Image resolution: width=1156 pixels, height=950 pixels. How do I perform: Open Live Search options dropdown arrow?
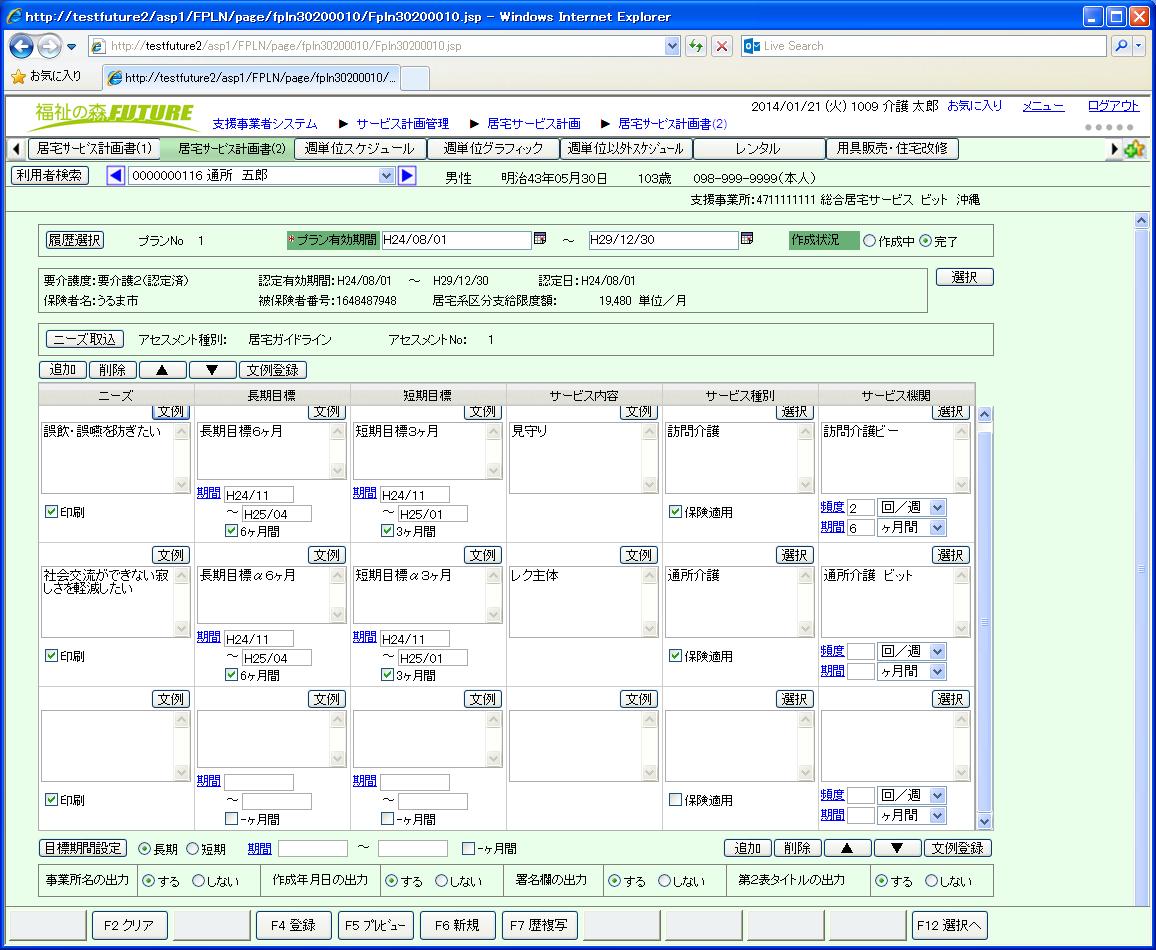[1139, 46]
